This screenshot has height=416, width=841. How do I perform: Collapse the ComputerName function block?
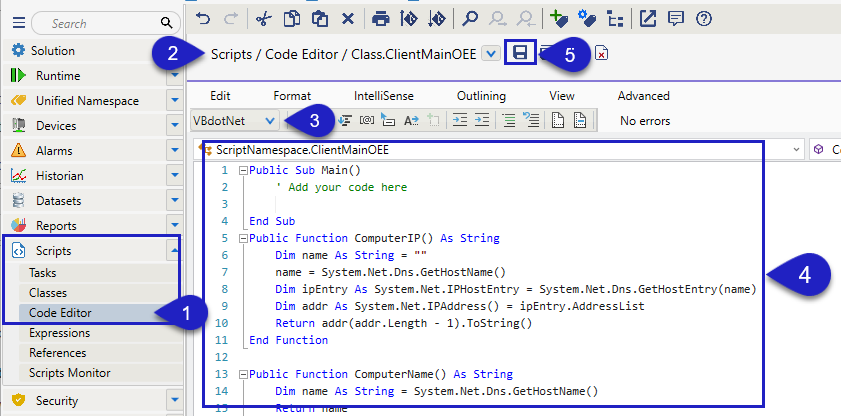pos(243,374)
